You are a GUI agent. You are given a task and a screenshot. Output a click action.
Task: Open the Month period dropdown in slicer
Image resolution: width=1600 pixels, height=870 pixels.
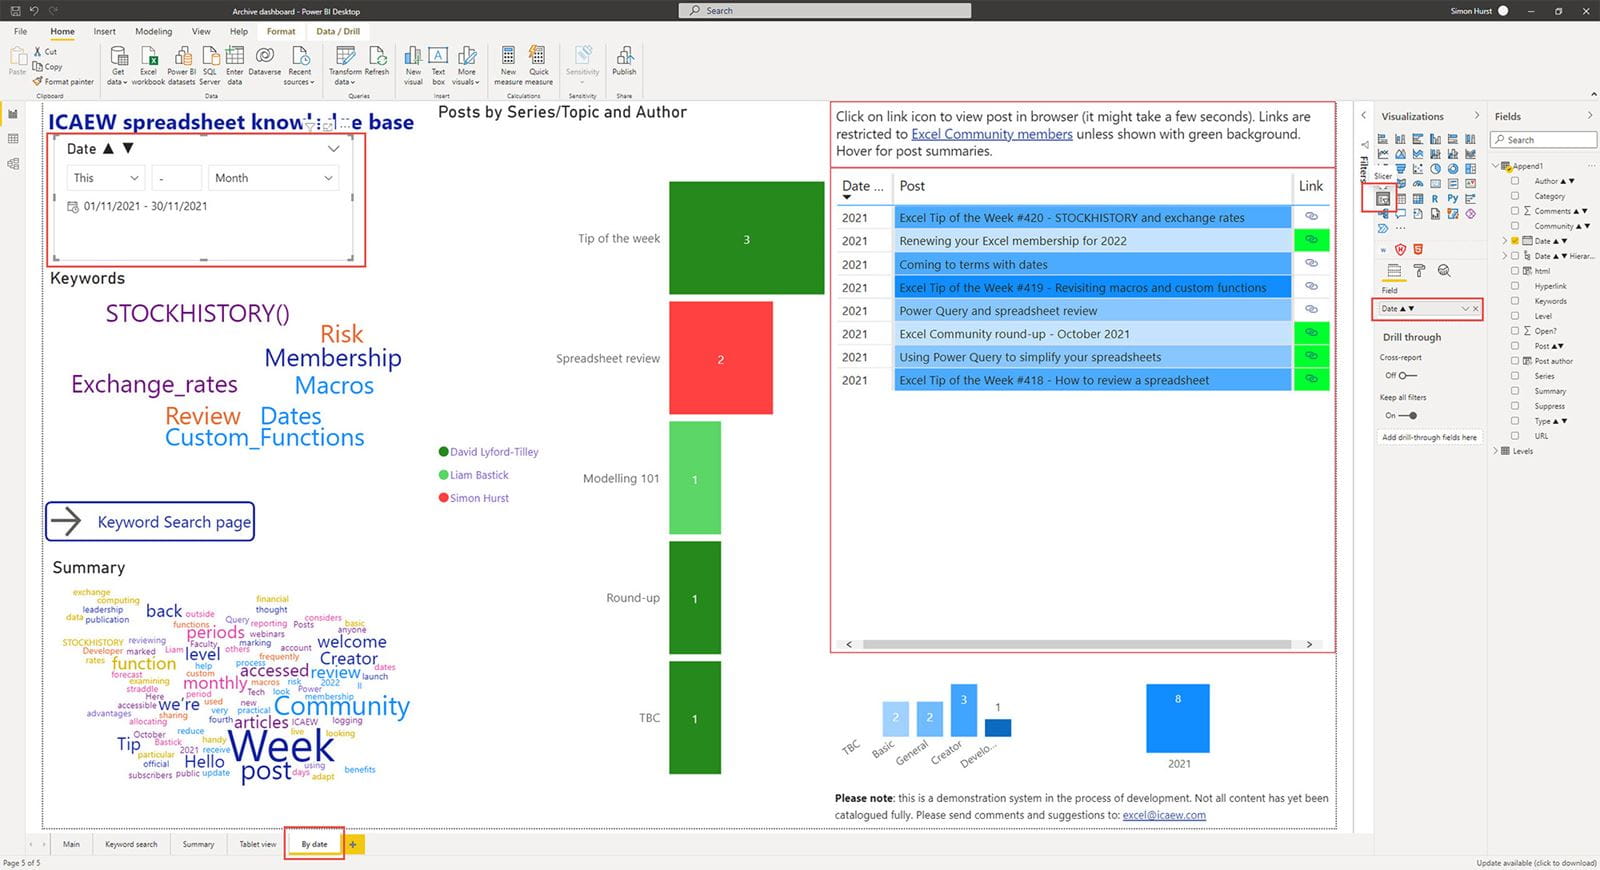(273, 178)
